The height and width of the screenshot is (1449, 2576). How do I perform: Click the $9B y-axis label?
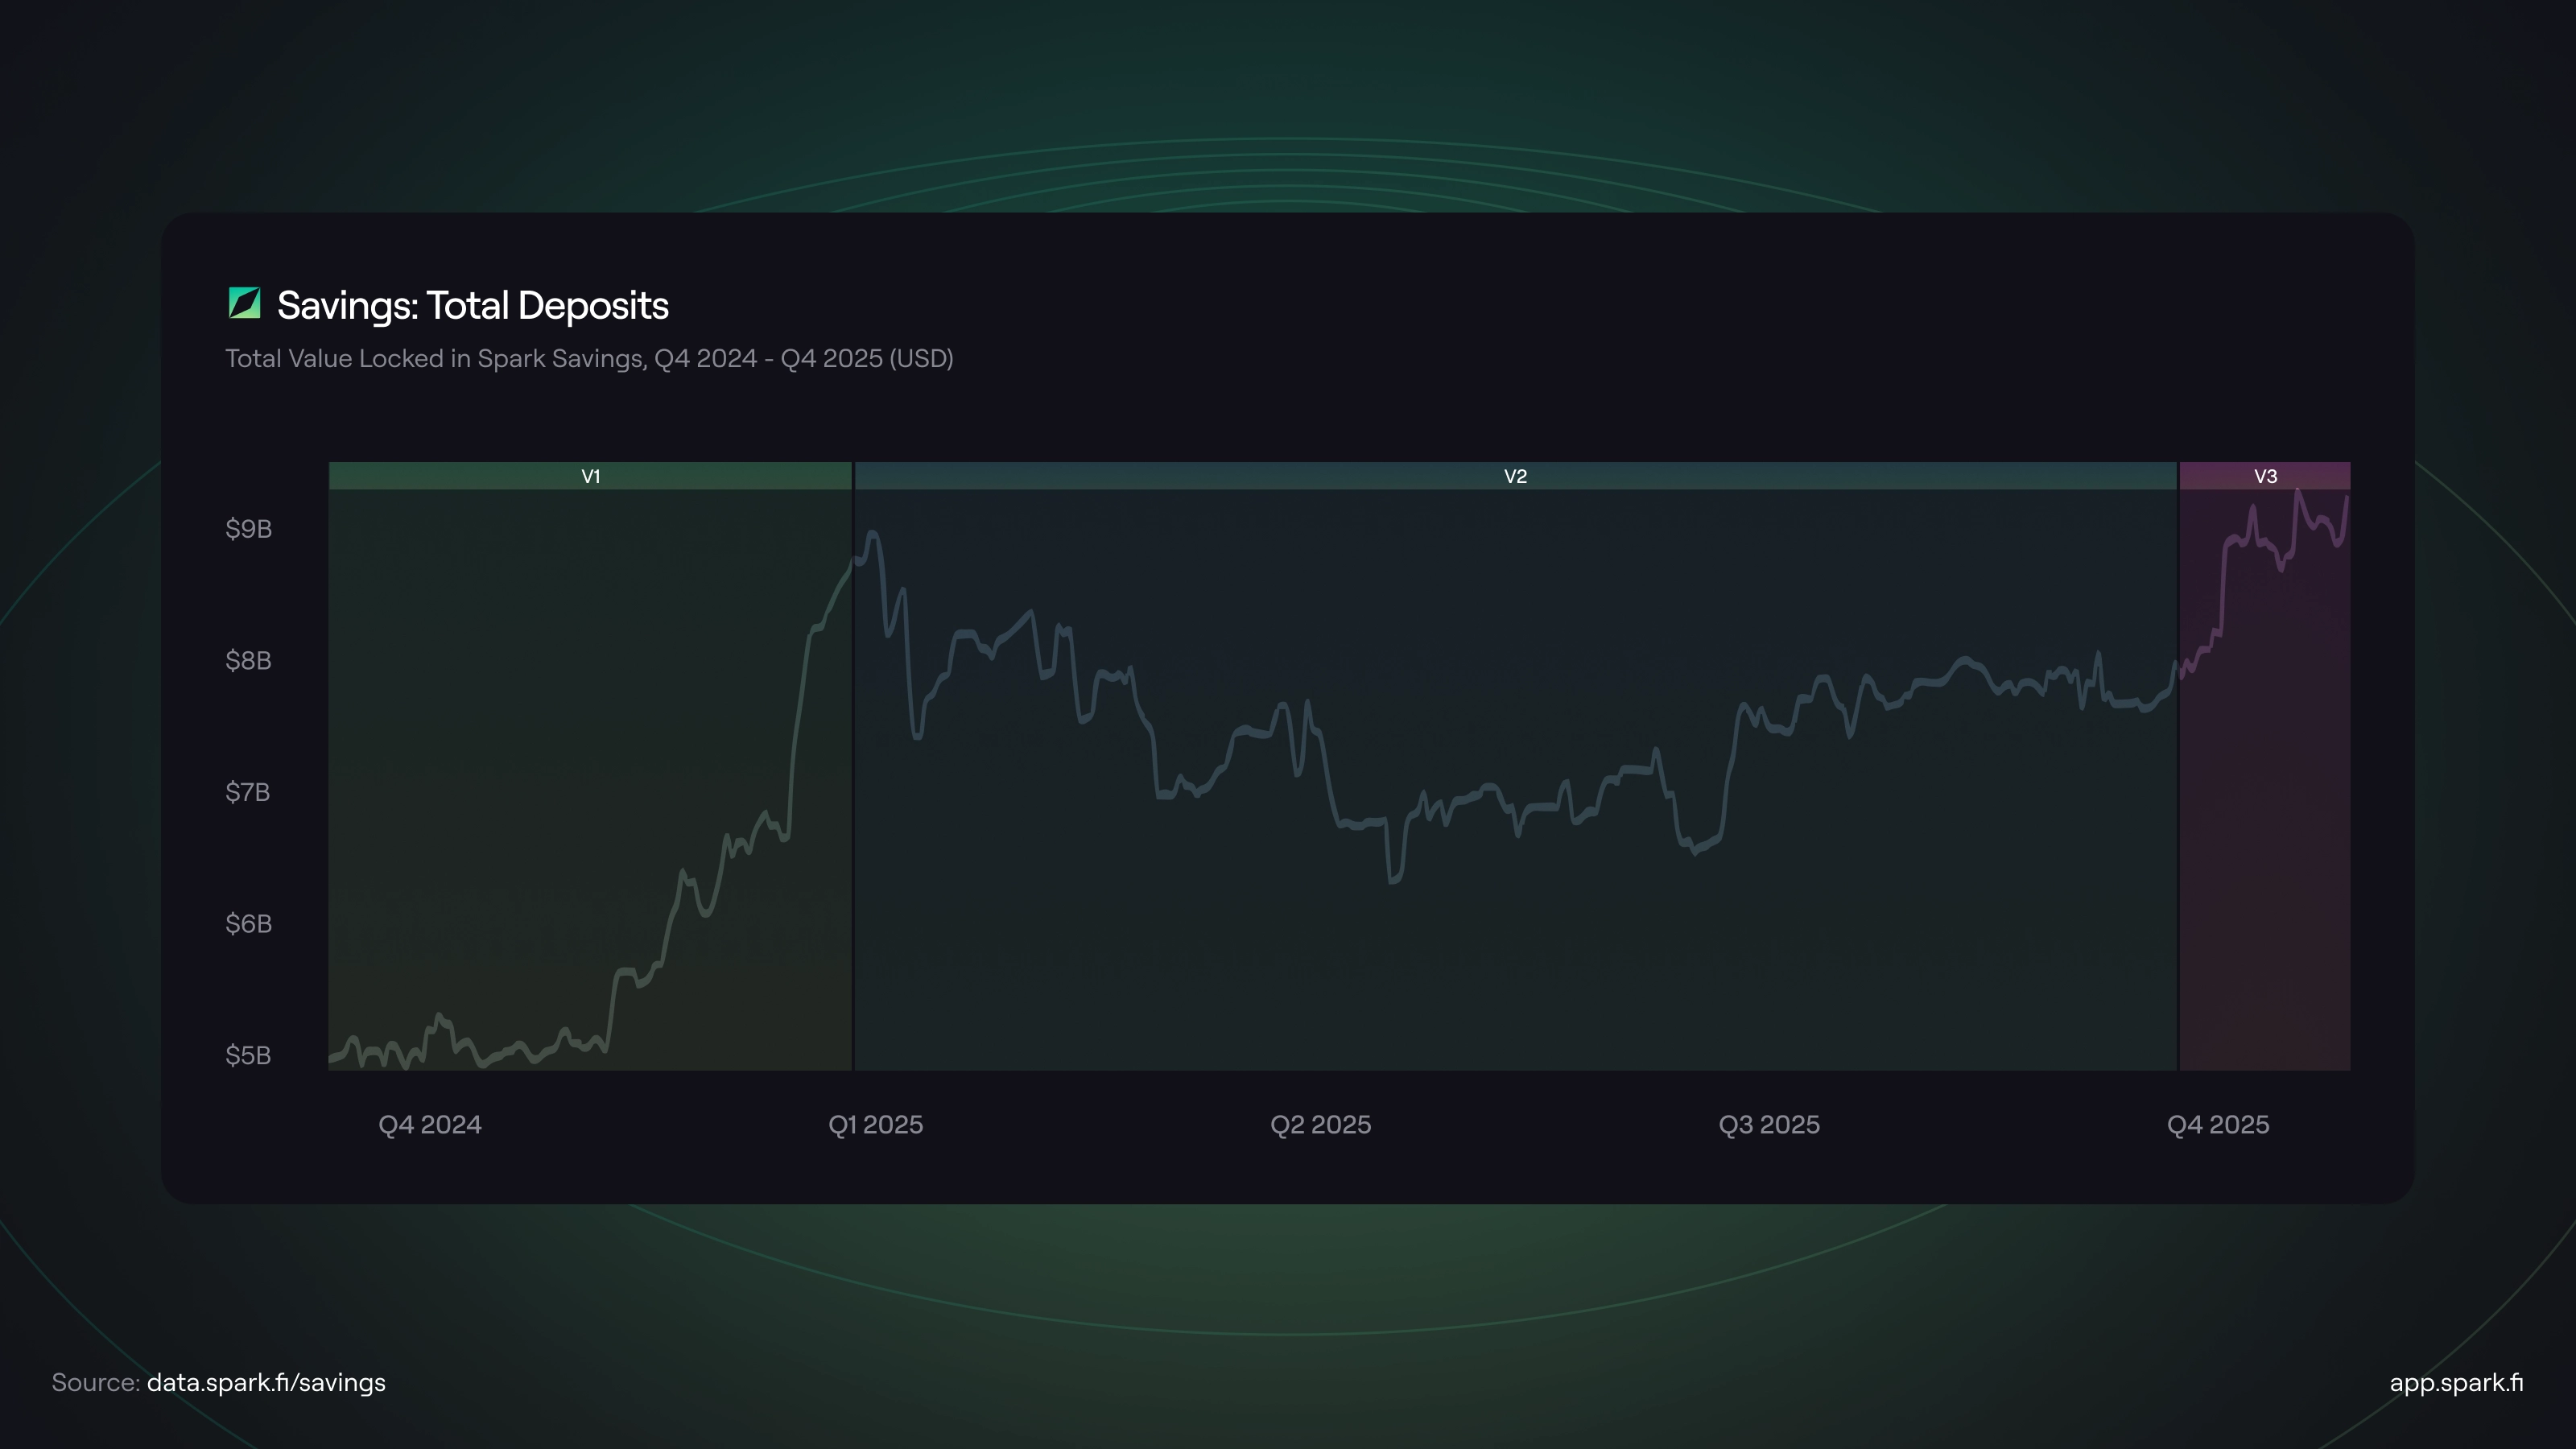(x=248, y=529)
